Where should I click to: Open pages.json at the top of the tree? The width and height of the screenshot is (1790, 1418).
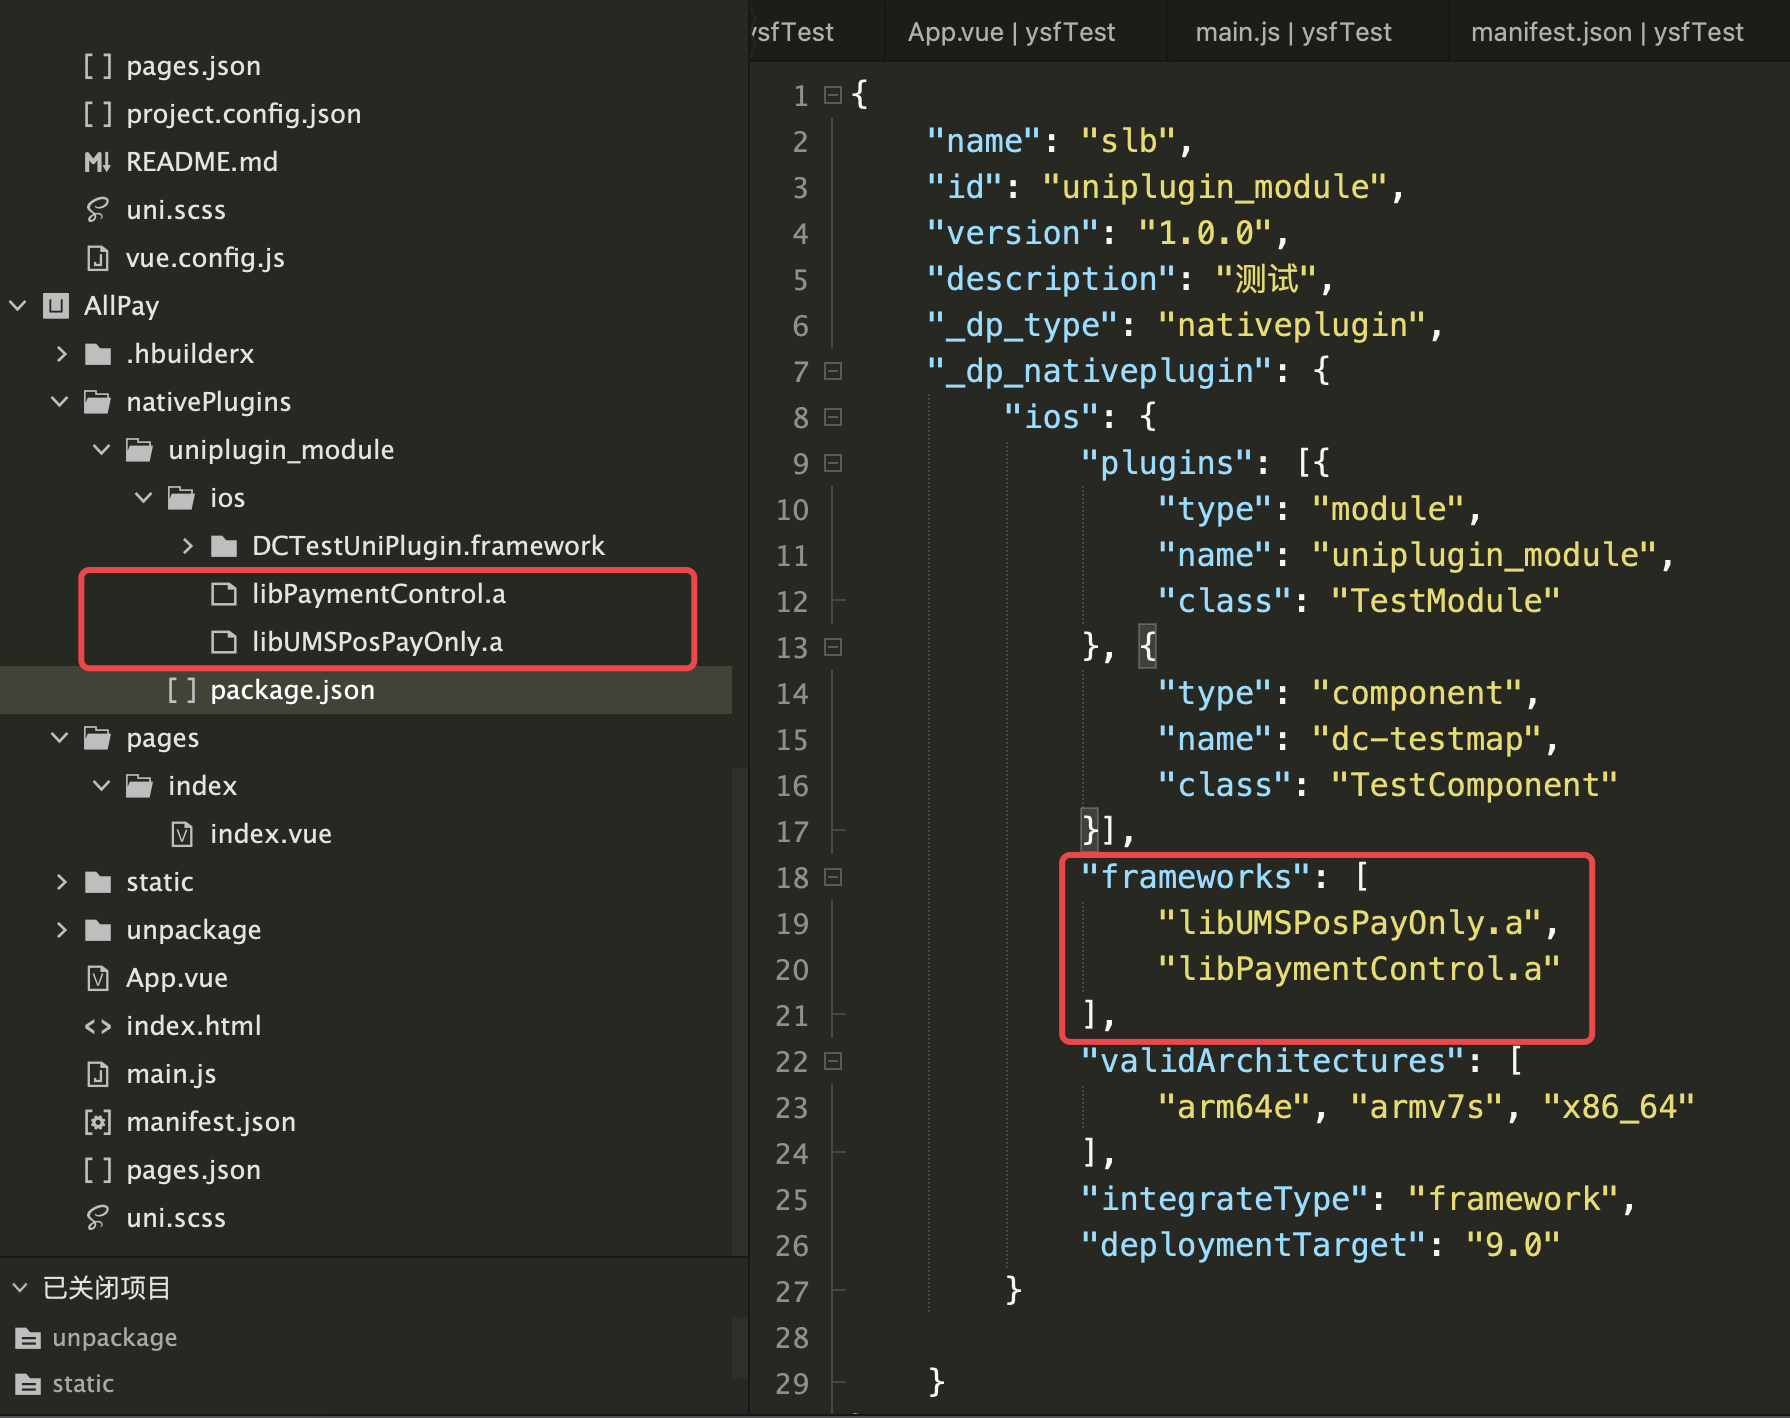(193, 66)
